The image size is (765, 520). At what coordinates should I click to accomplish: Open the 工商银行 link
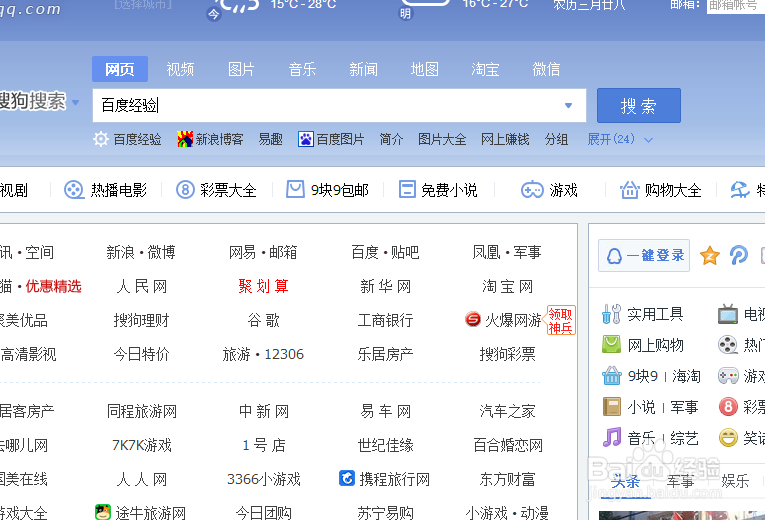point(385,320)
